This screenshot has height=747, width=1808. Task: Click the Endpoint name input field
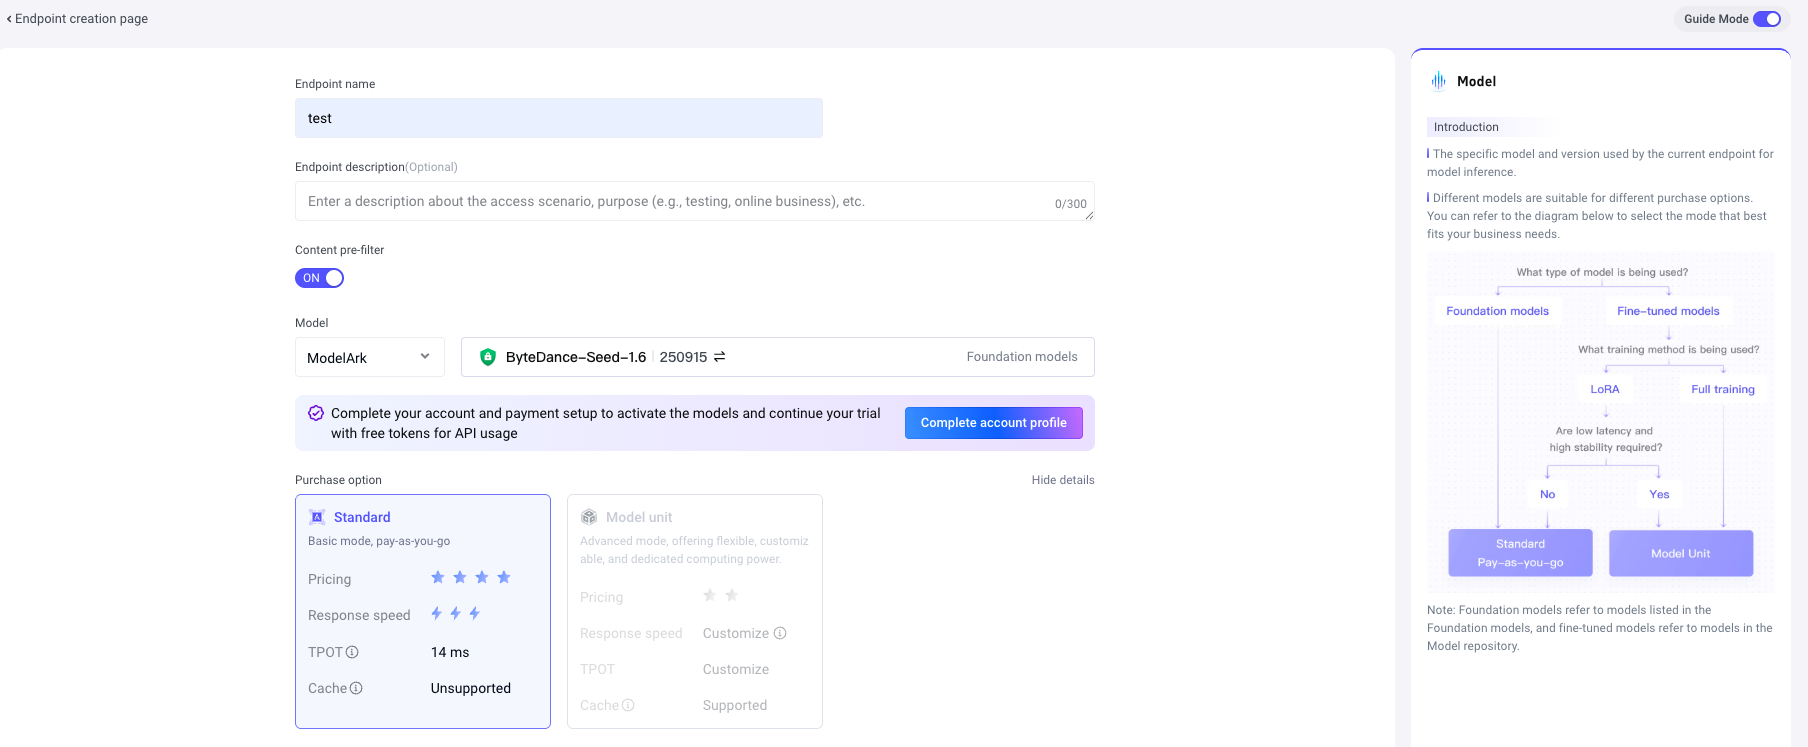(x=558, y=118)
